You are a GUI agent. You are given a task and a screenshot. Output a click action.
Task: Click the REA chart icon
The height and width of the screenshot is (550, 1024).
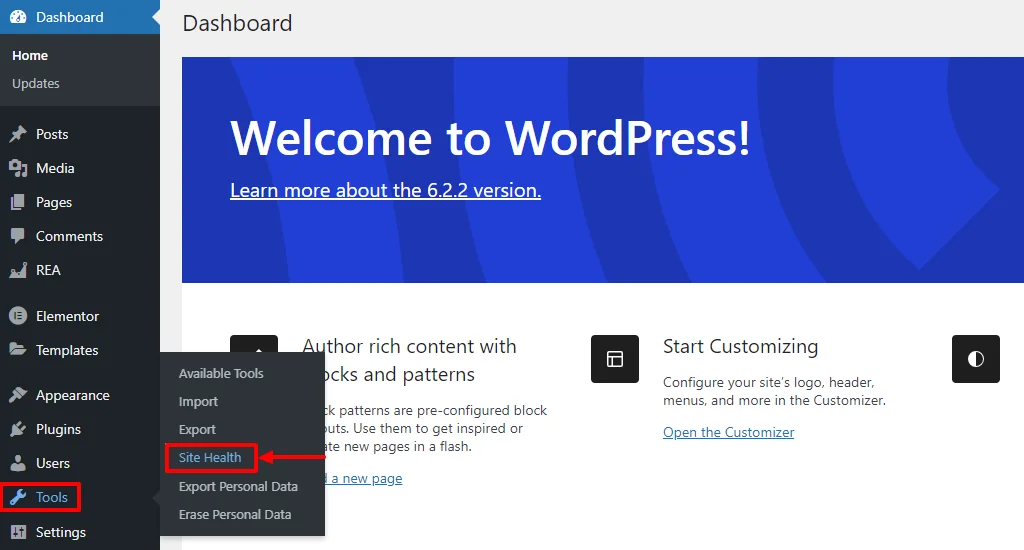(x=18, y=270)
